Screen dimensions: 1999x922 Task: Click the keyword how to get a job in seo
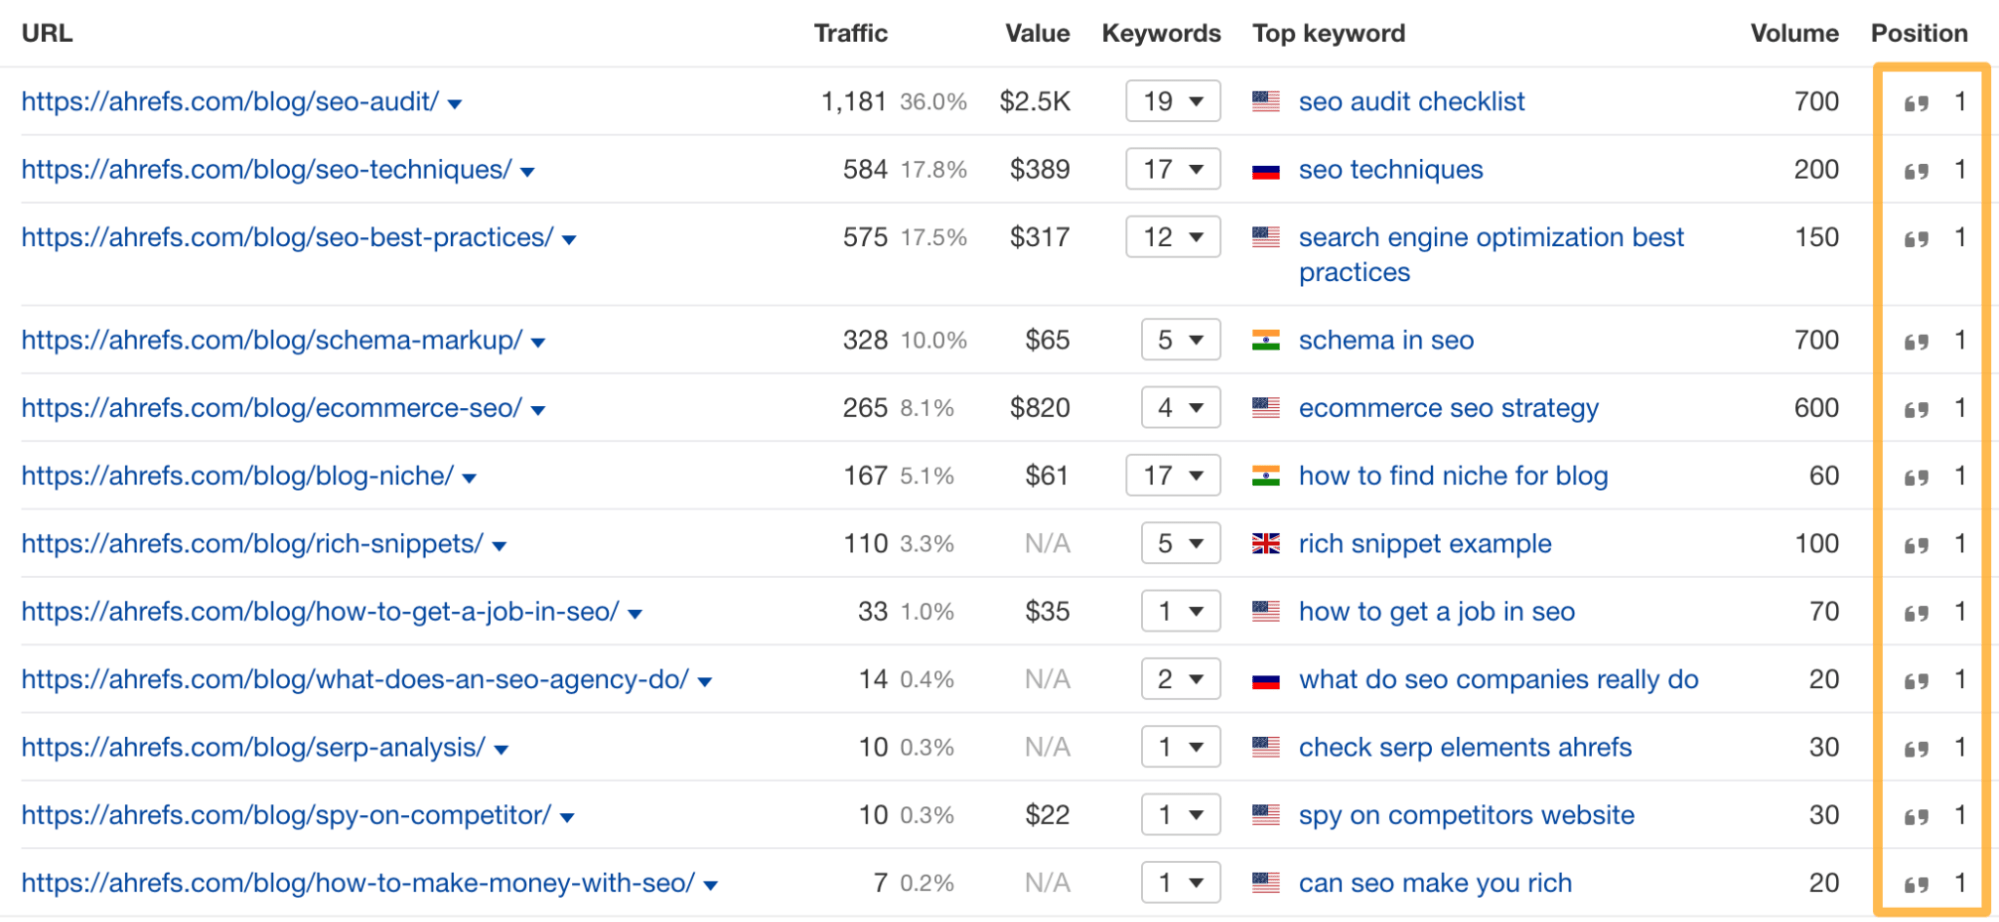click(1436, 611)
